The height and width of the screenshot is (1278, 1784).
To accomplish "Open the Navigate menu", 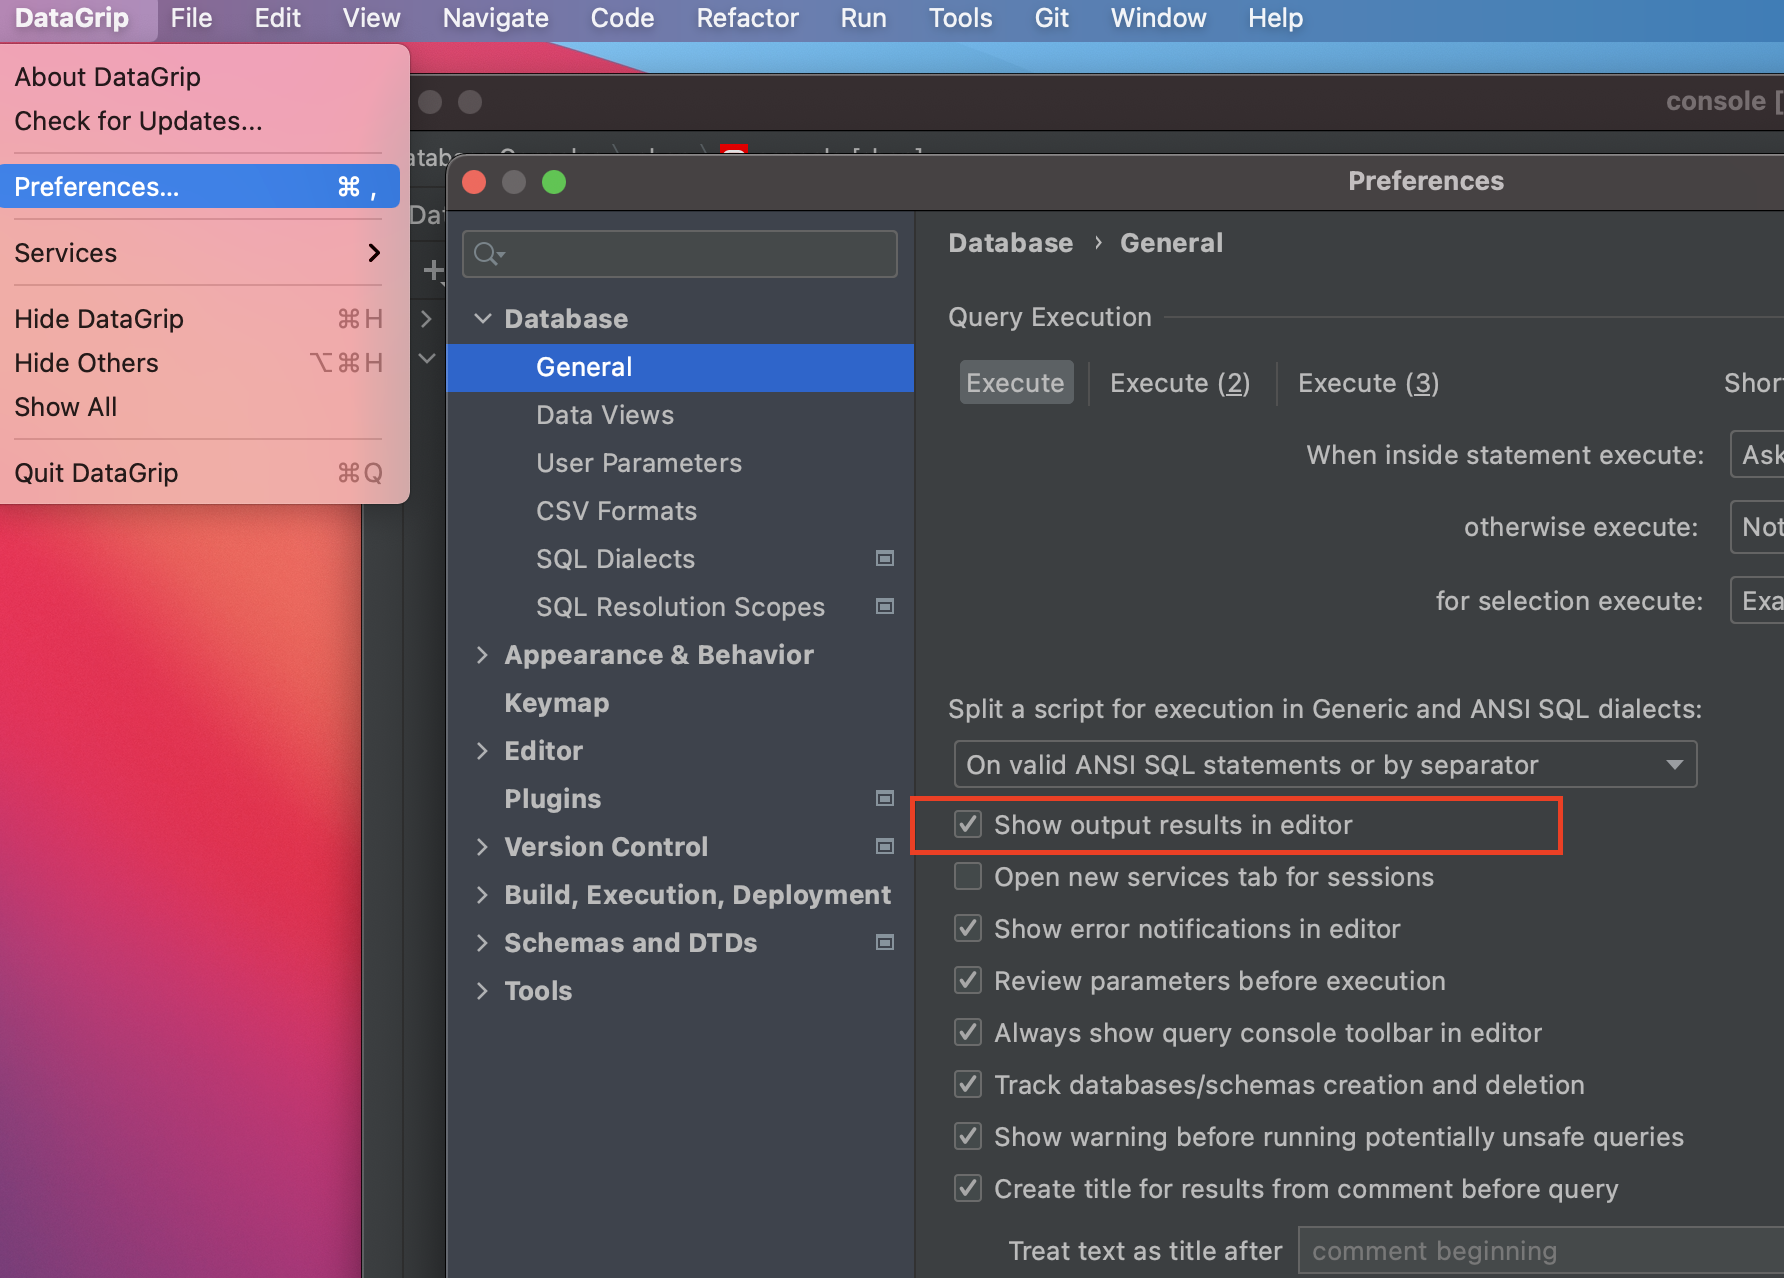I will (495, 18).
